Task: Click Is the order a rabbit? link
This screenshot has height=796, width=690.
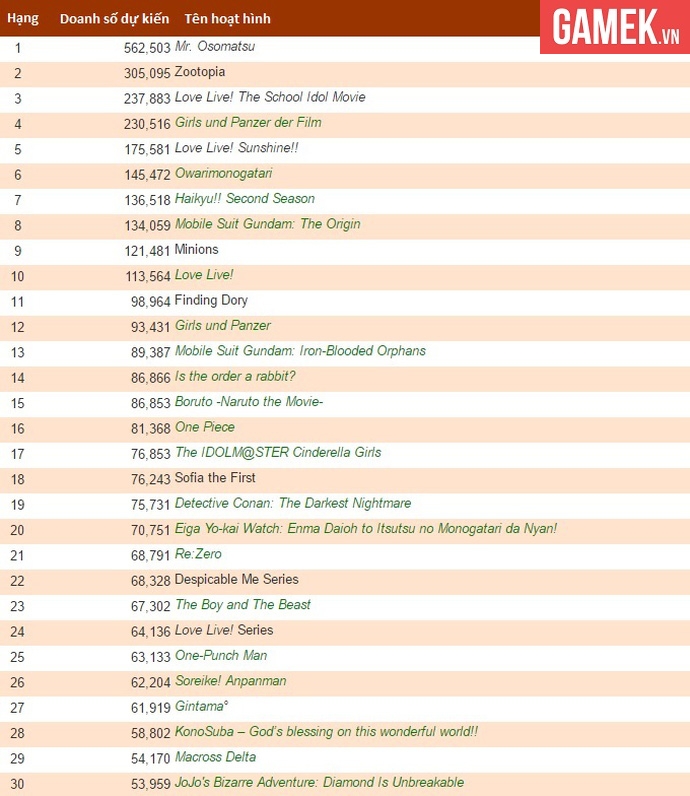Action: click(235, 376)
